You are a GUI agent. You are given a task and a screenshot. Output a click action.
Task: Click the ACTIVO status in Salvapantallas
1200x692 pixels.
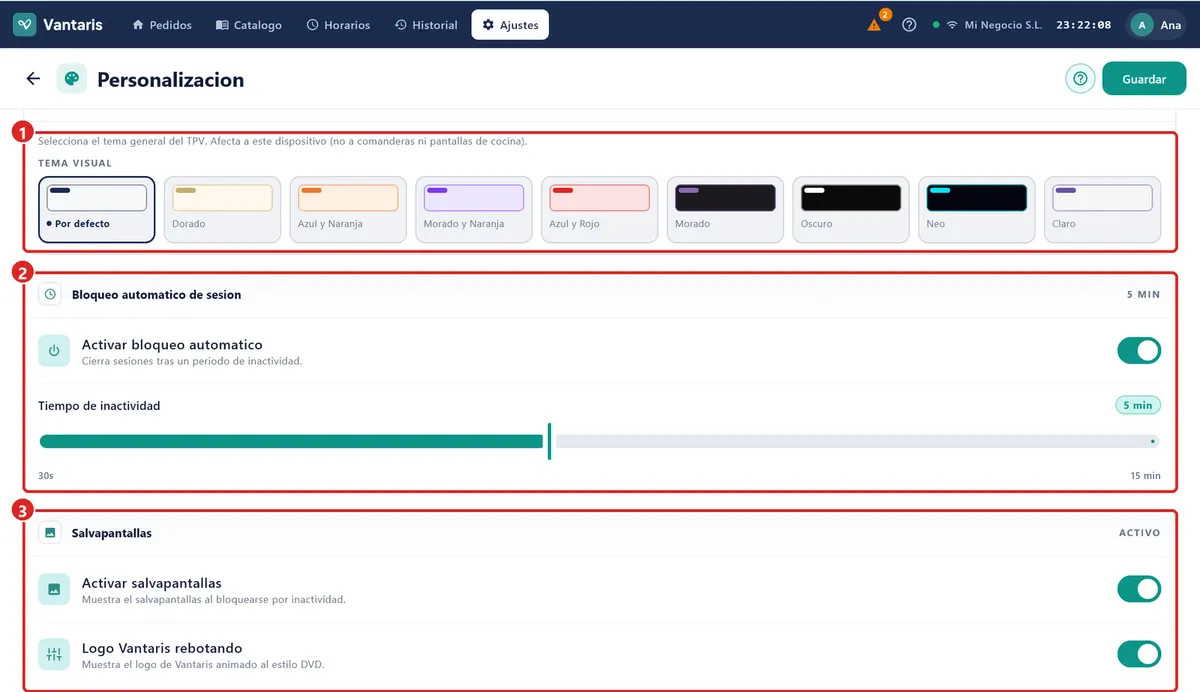click(1140, 533)
